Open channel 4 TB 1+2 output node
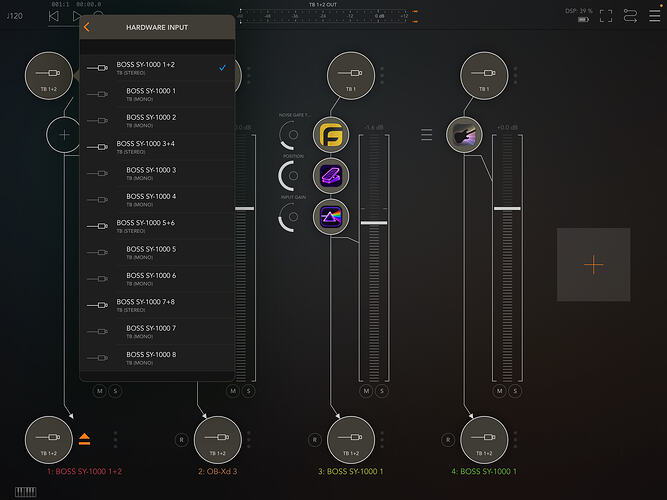667x500 pixels. (484, 440)
